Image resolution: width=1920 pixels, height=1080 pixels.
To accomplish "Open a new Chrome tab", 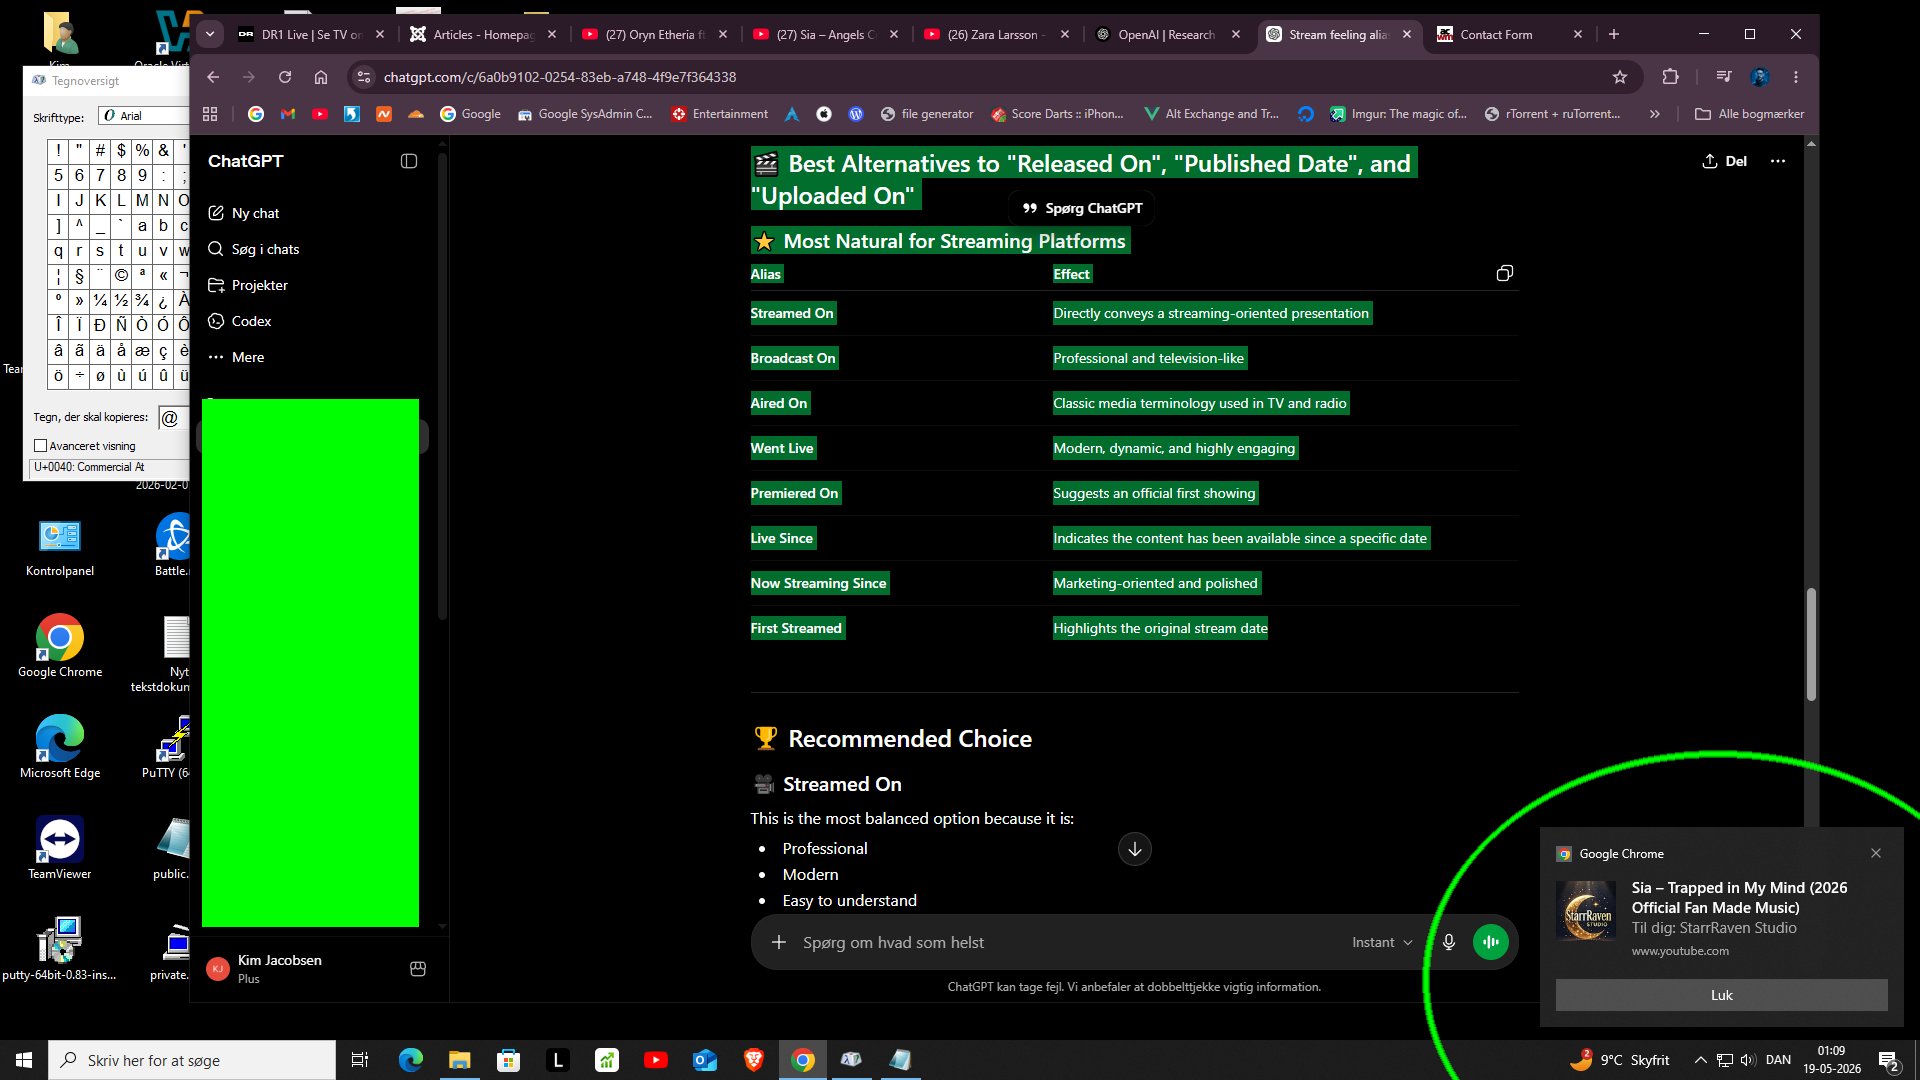I will click(1613, 34).
